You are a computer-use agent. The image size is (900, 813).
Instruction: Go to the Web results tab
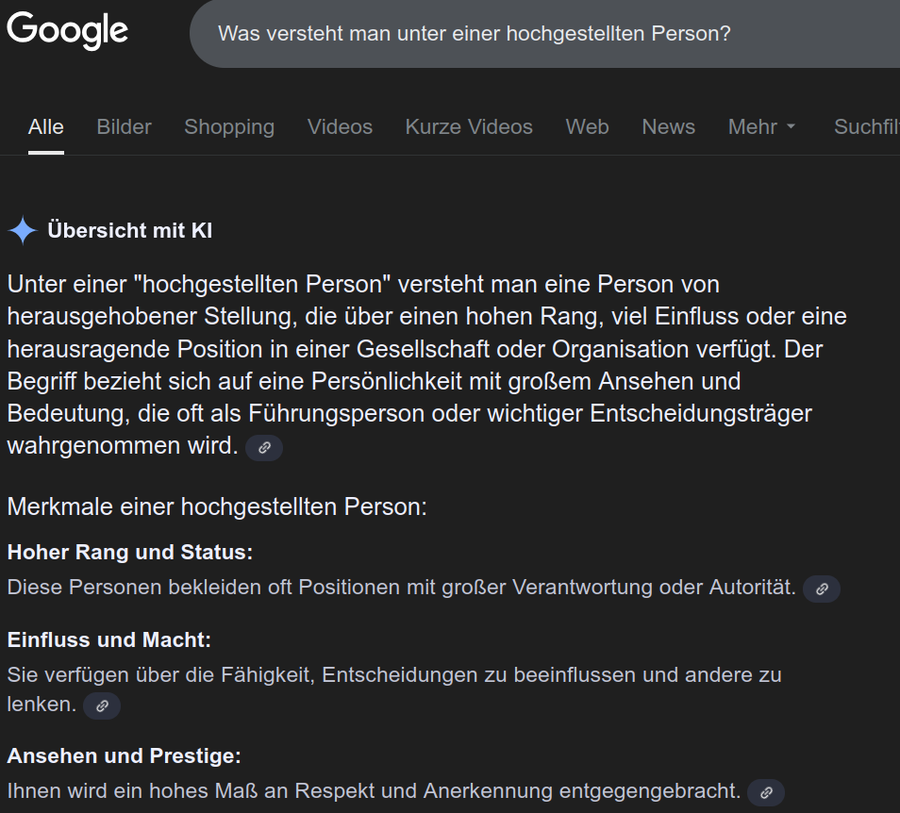tap(587, 127)
